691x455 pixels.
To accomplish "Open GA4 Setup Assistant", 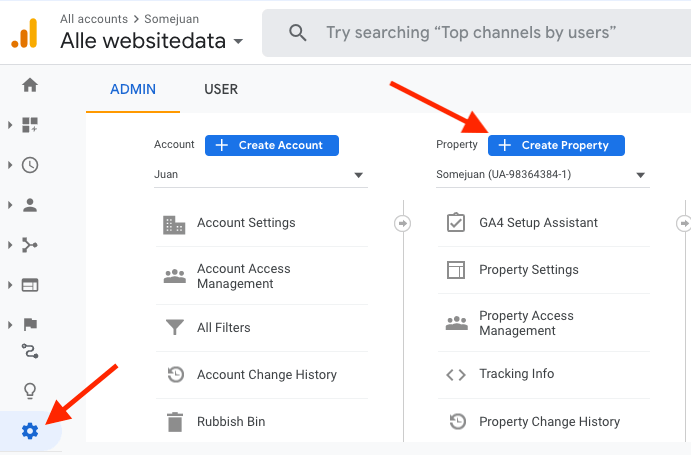I will 538,222.
